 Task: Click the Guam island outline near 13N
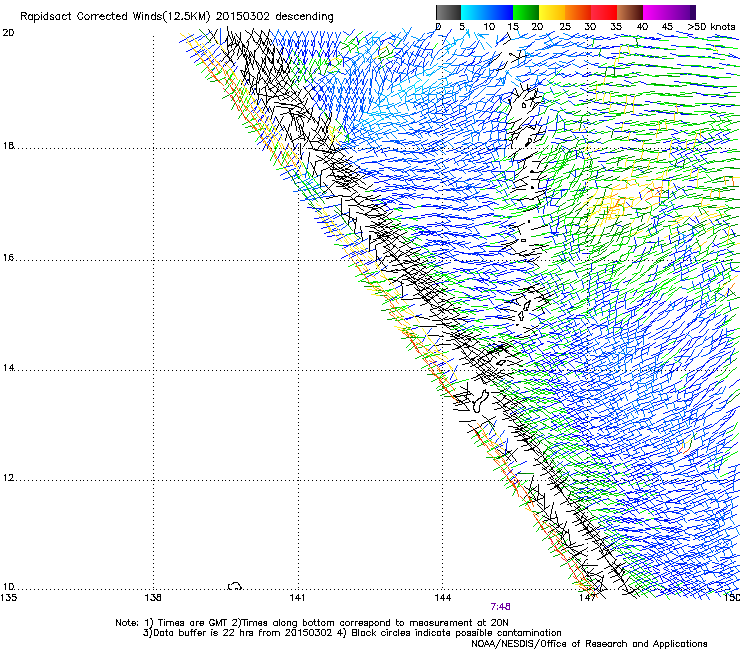pyautogui.click(x=480, y=401)
